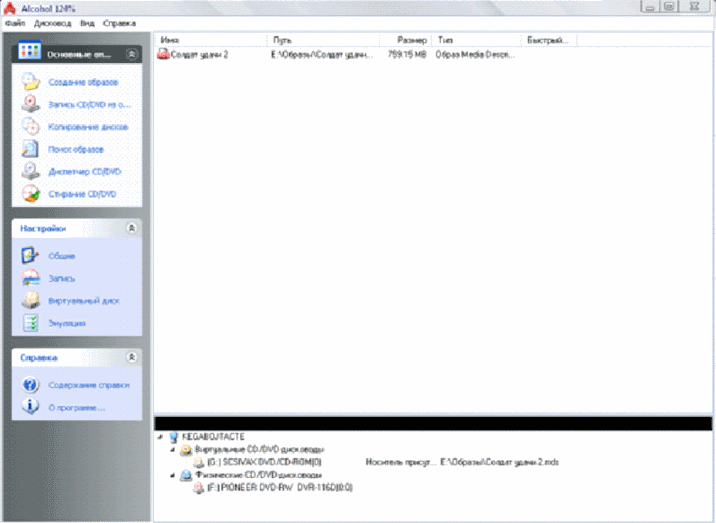Open the Файл menu
Screen dimensions: 716x523
(x=15, y=23)
